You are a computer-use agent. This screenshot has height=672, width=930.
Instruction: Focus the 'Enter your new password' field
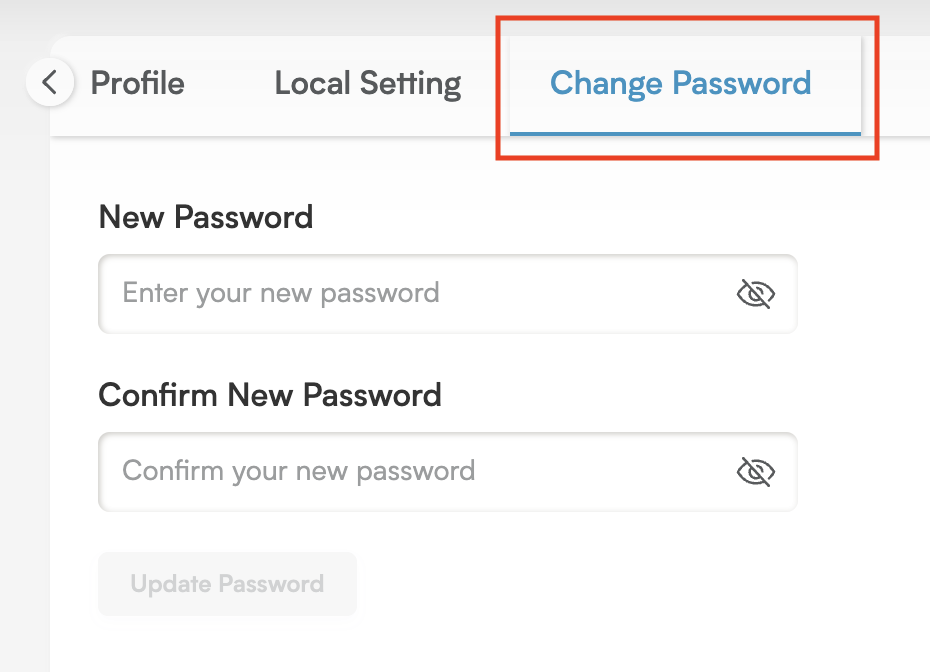click(448, 294)
